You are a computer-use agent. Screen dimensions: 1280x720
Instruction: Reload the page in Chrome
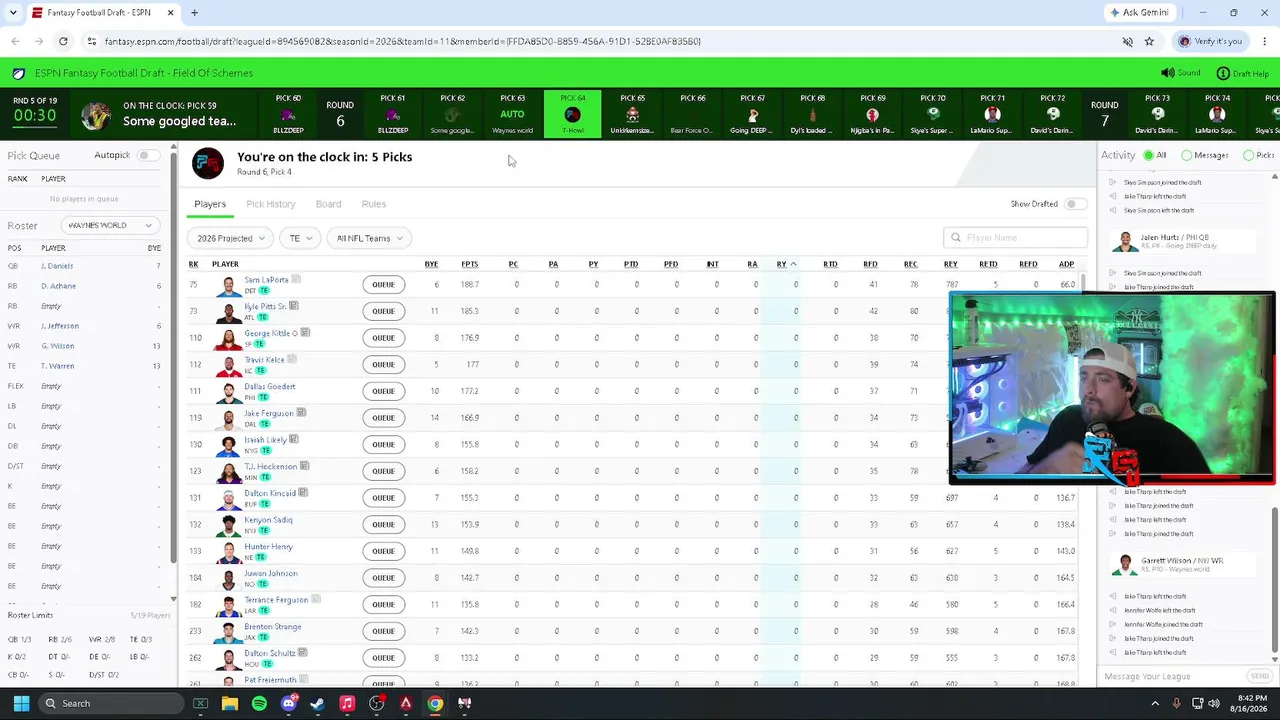click(x=63, y=41)
